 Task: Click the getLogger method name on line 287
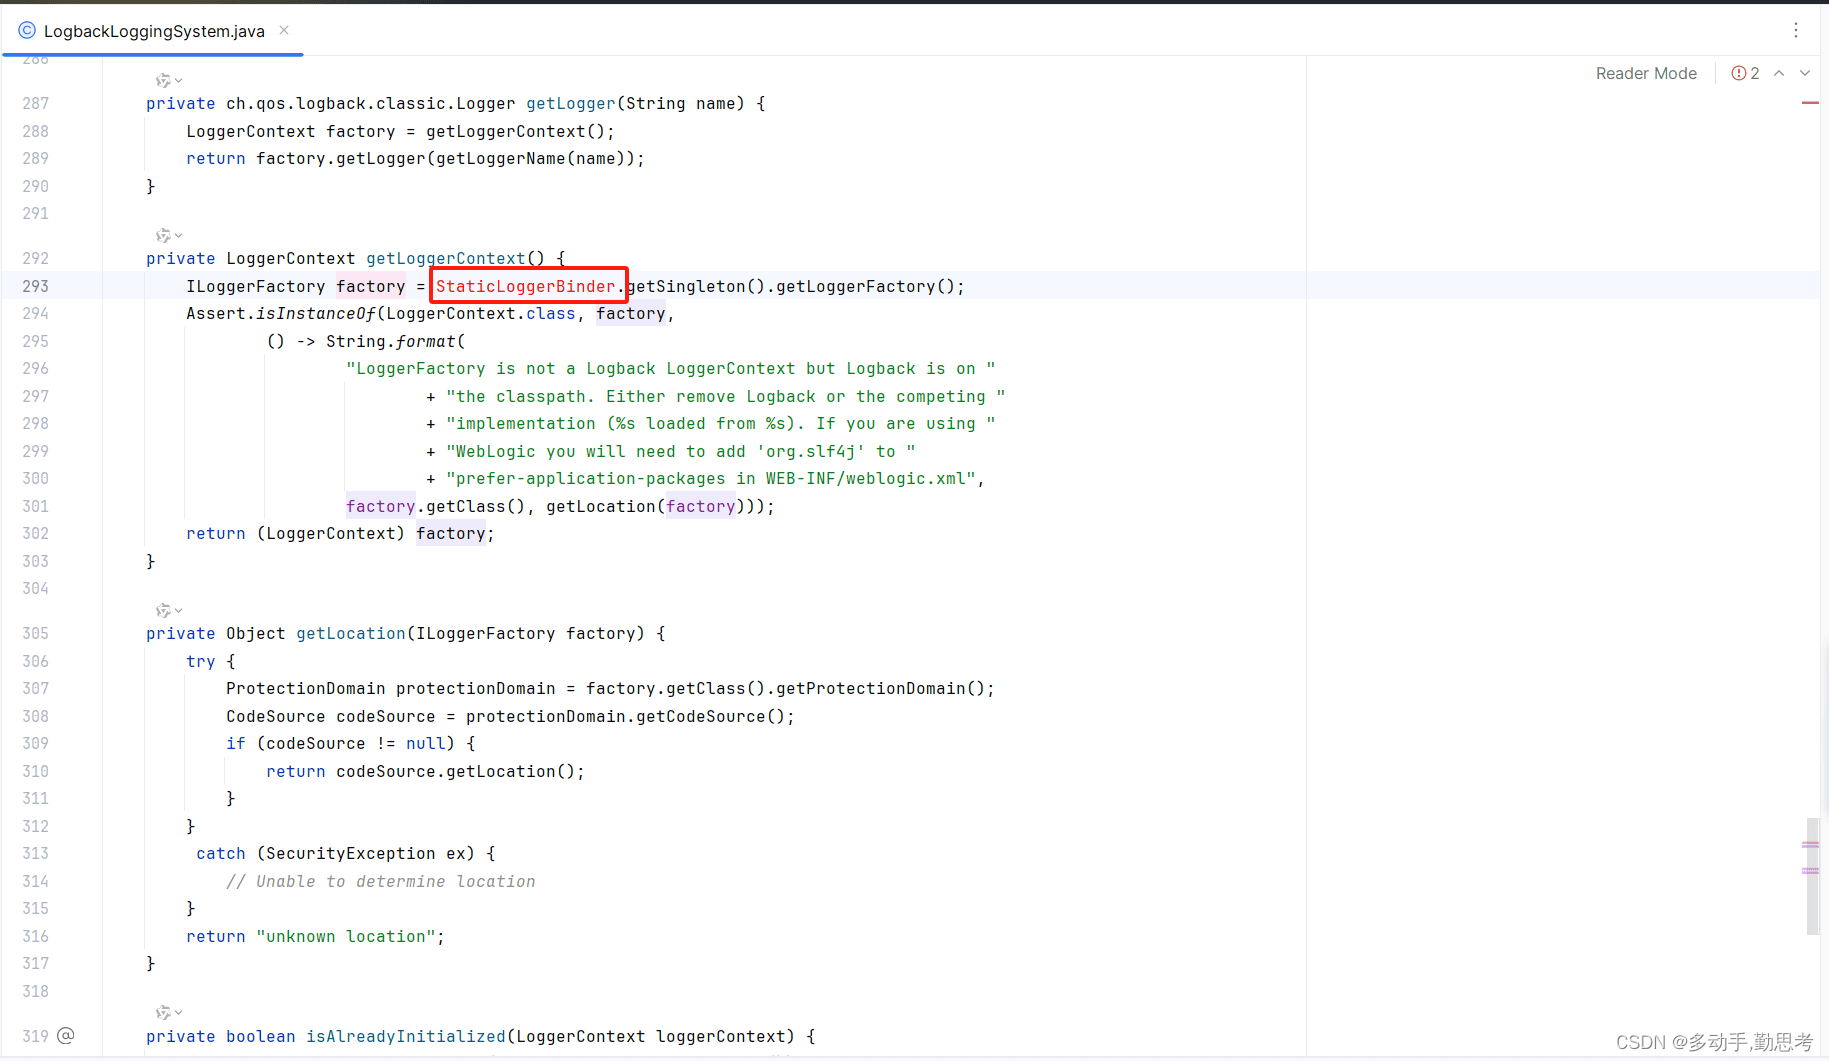click(571, 103)
